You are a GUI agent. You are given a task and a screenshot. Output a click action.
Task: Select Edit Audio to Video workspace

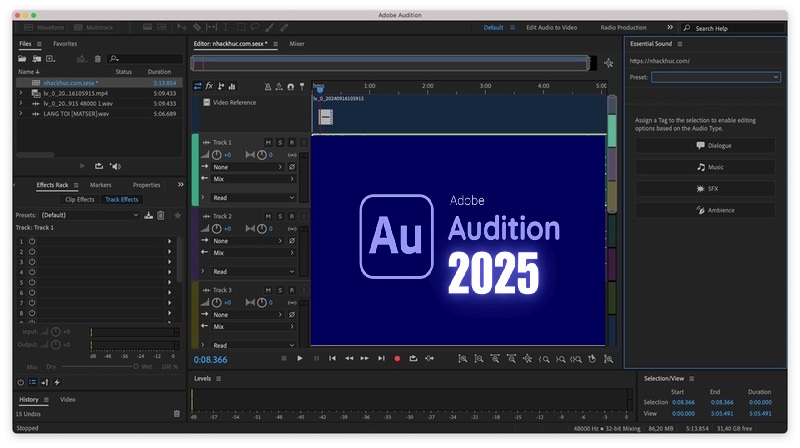552,28
